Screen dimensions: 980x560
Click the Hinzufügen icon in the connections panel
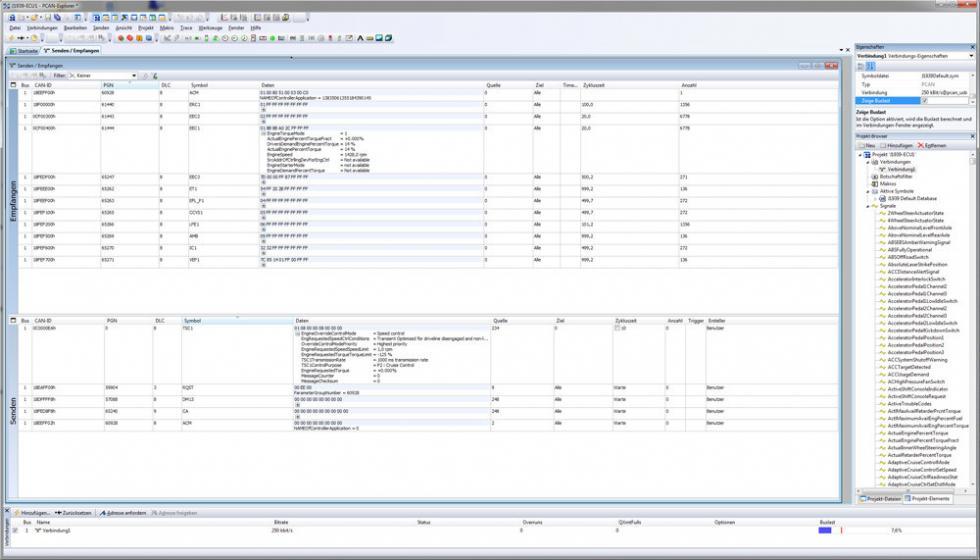[17, 512]
